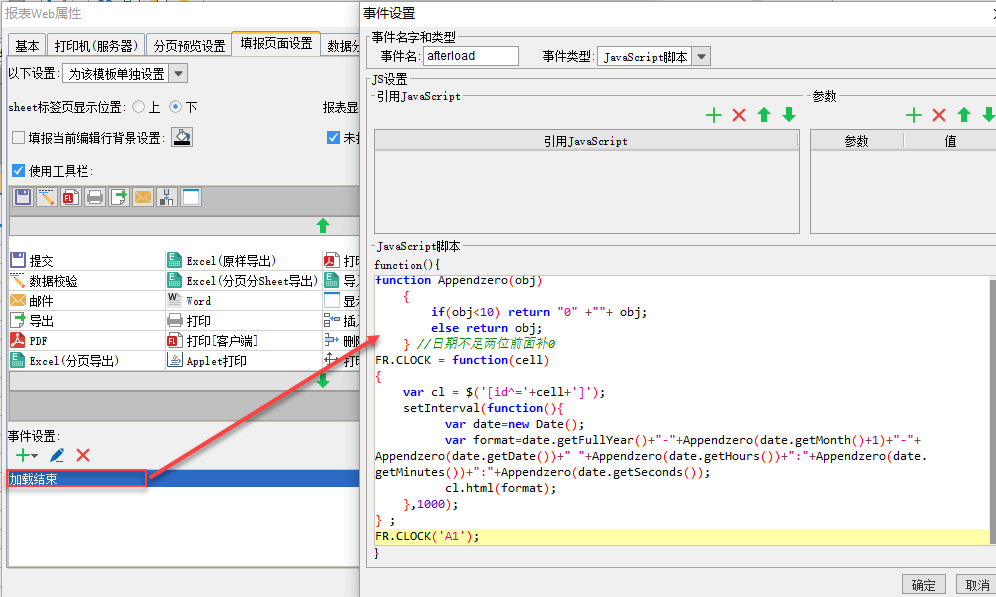Click the export arrow icon in toolbar preview

click(119, 197)
